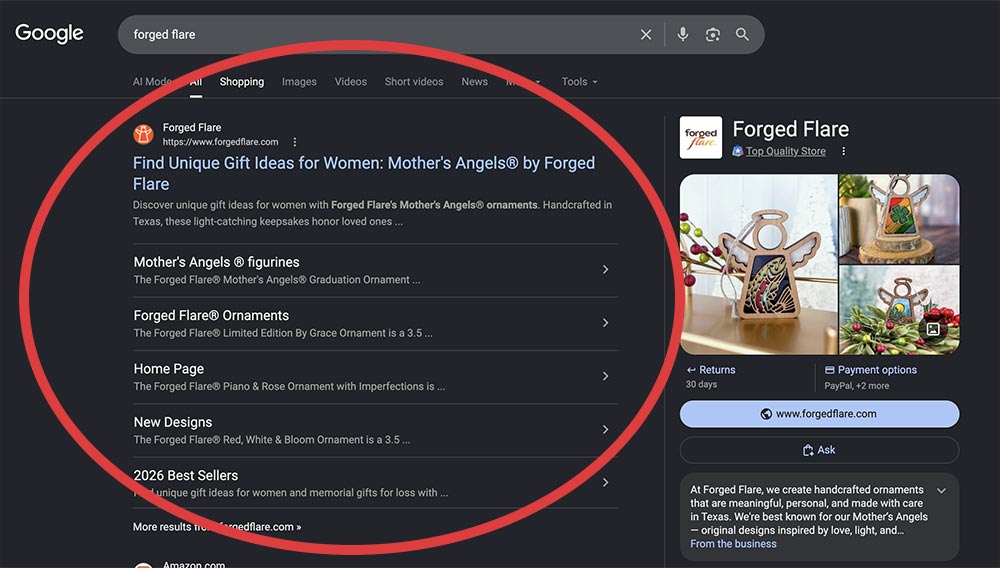Click the Payment options link
1000x568 pixels.
pyautogui.click(x=871, y=370)
